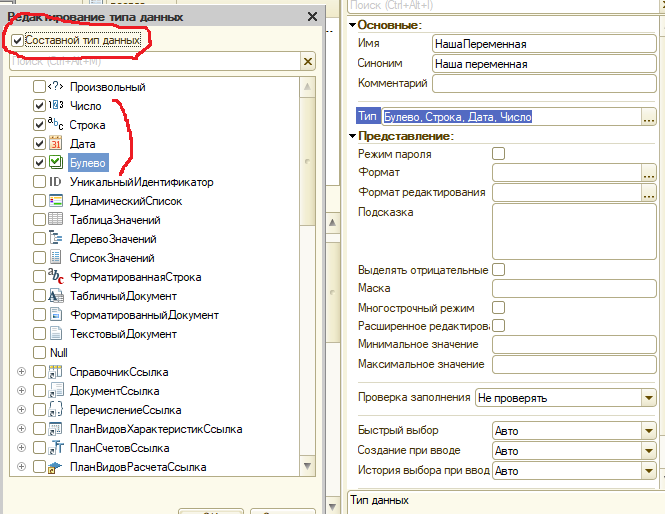Click the Строка type icon
Screen dimensions: 665x514
(x=55, y=125)
